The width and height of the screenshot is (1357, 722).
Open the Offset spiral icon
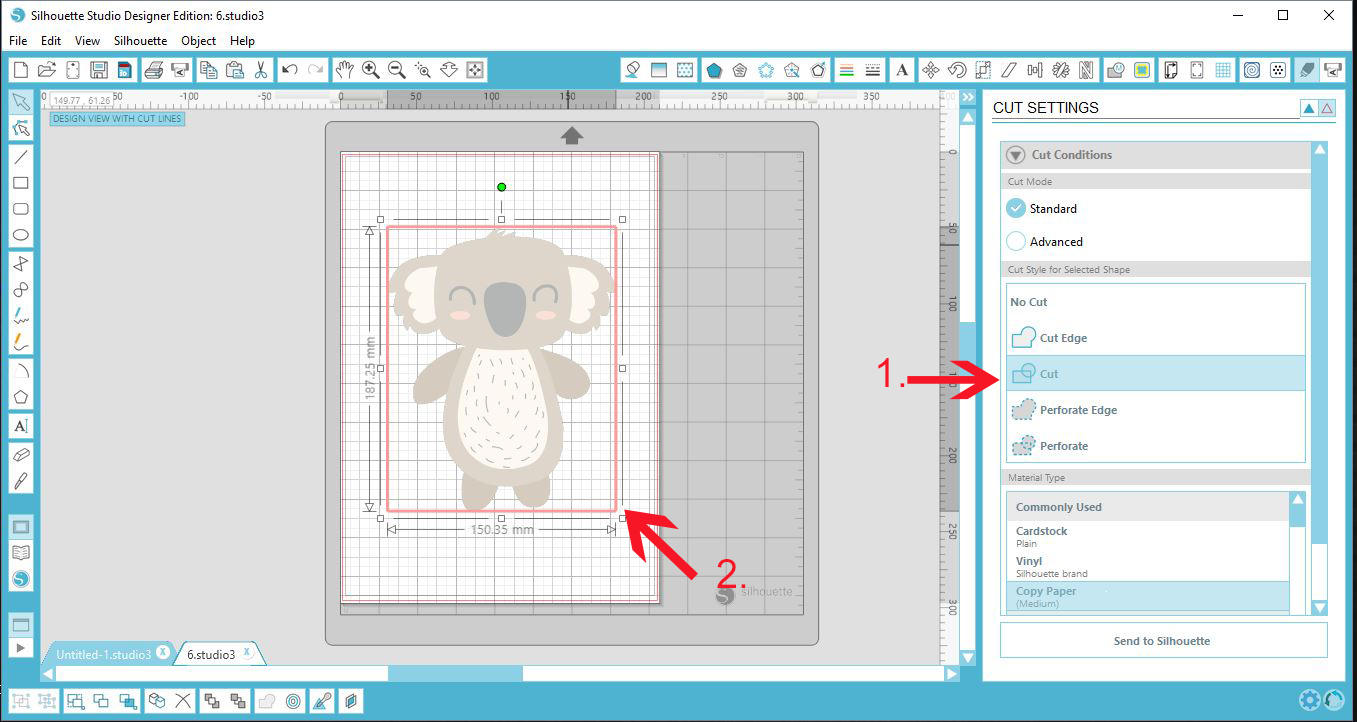(x=1251, y=70)
